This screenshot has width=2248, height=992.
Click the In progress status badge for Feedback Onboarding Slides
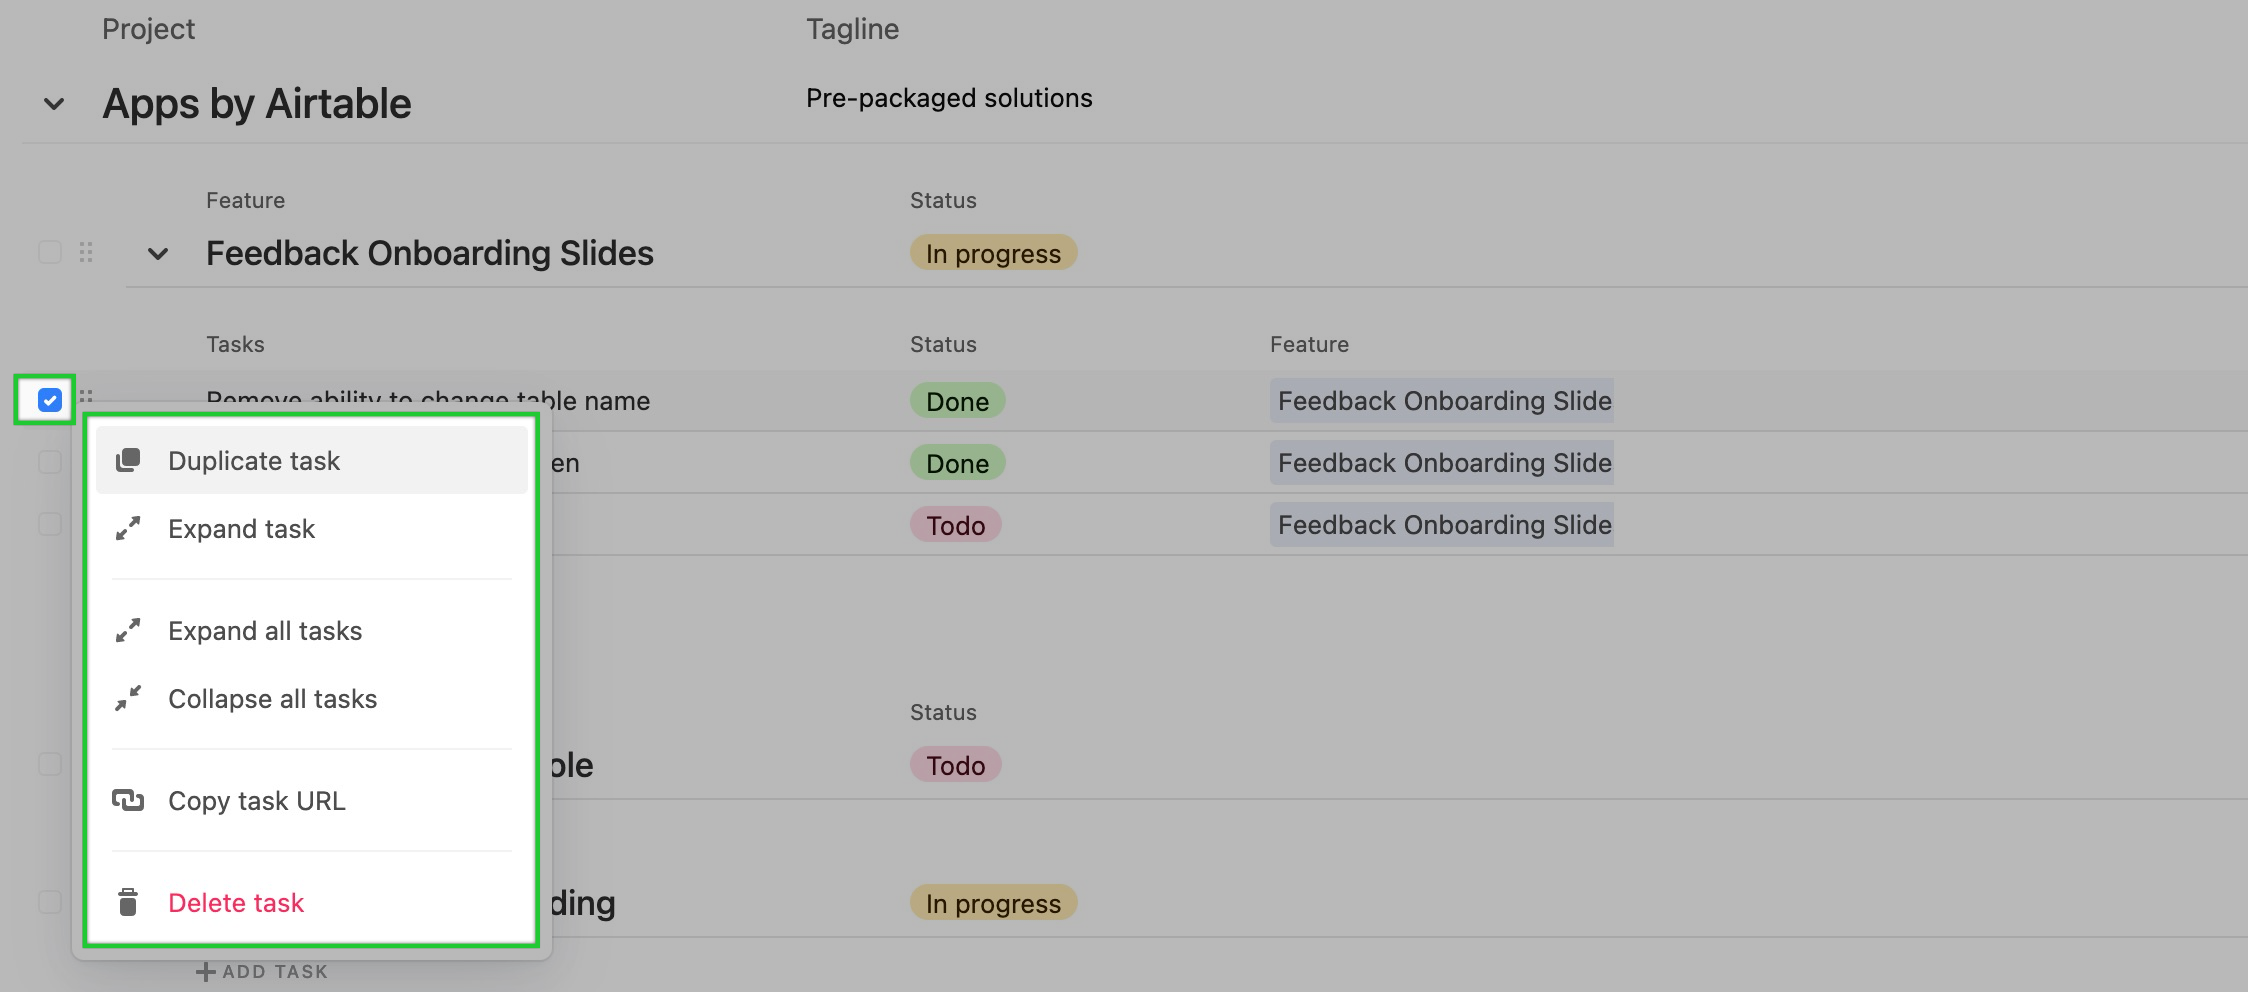[x=993, y=253]
